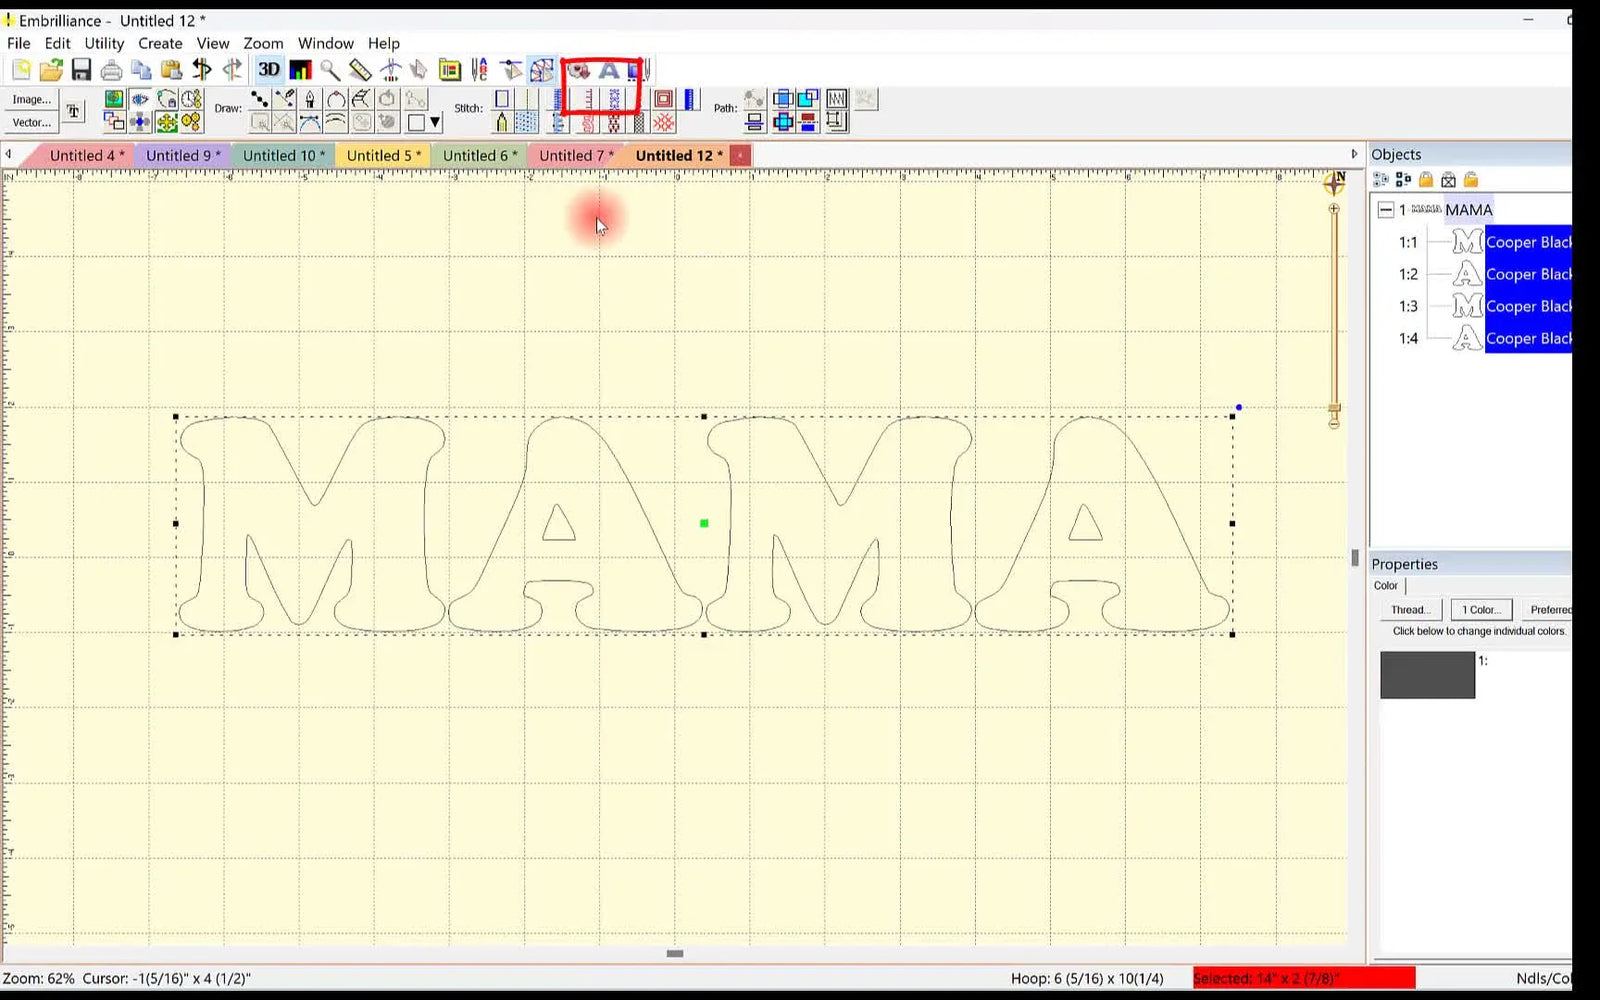1600x1000 pixels.
Task: Select the blue satin column stitch icon
Action: [x=689, y=98]
